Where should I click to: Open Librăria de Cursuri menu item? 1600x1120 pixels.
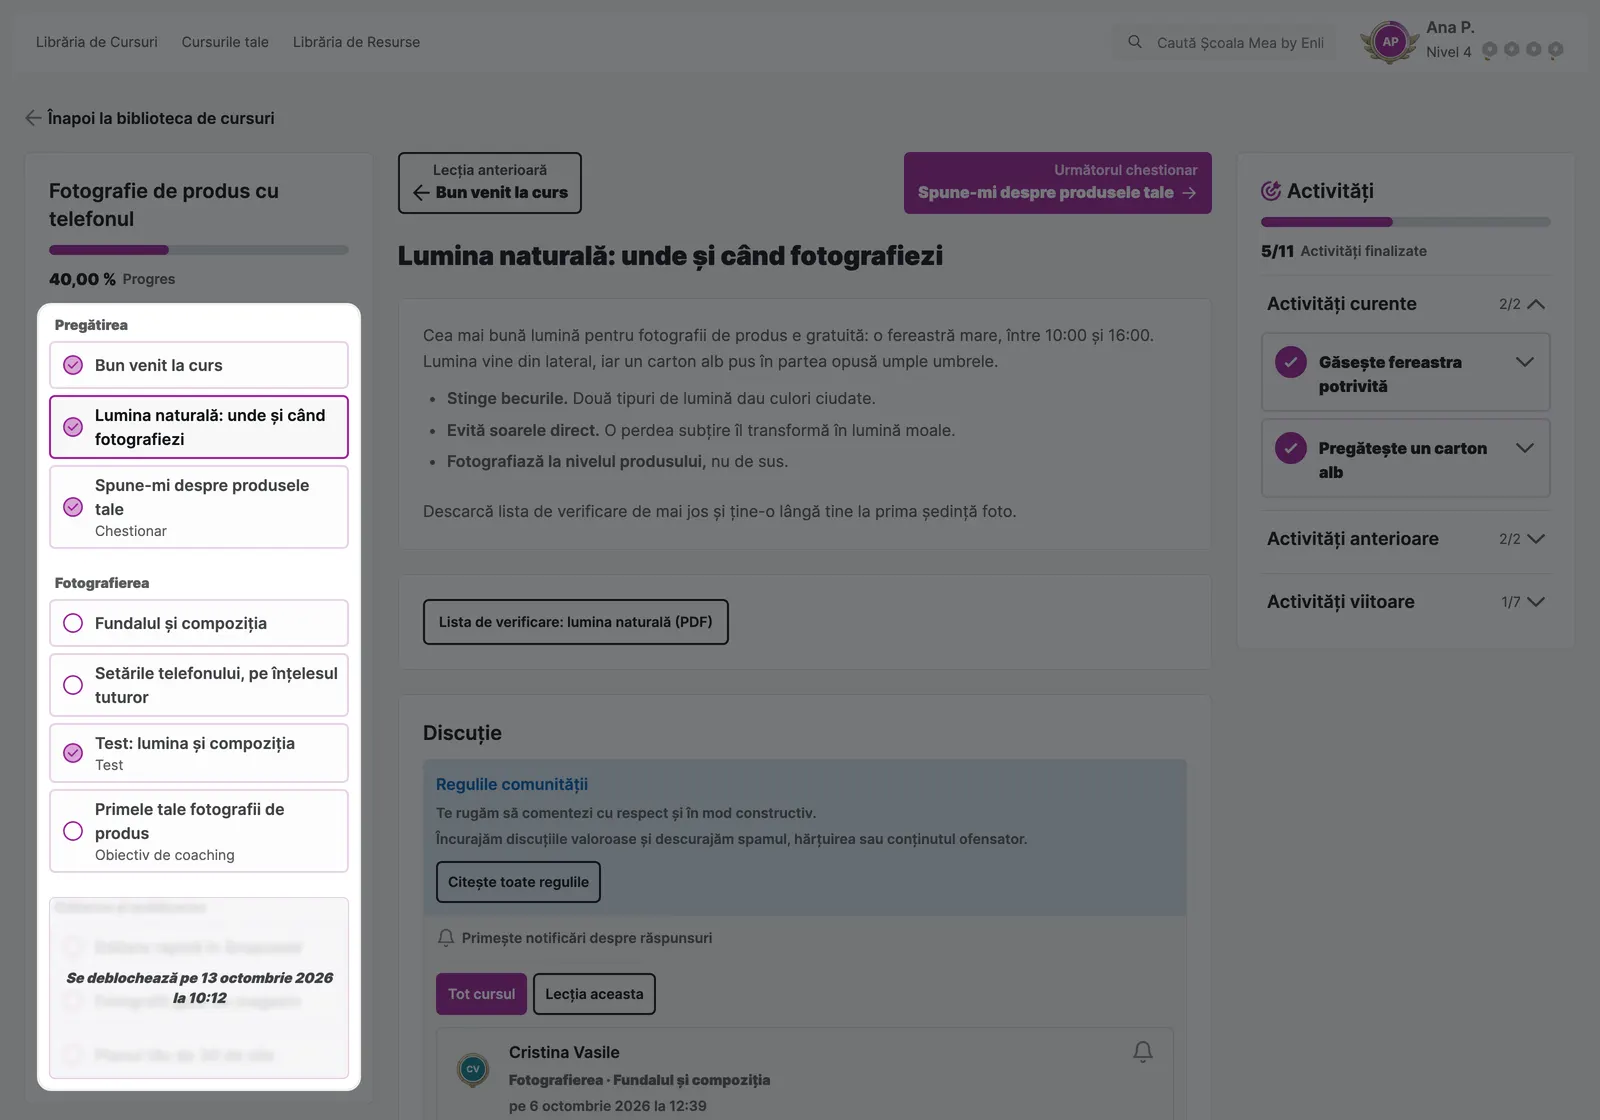pos(97,42)
